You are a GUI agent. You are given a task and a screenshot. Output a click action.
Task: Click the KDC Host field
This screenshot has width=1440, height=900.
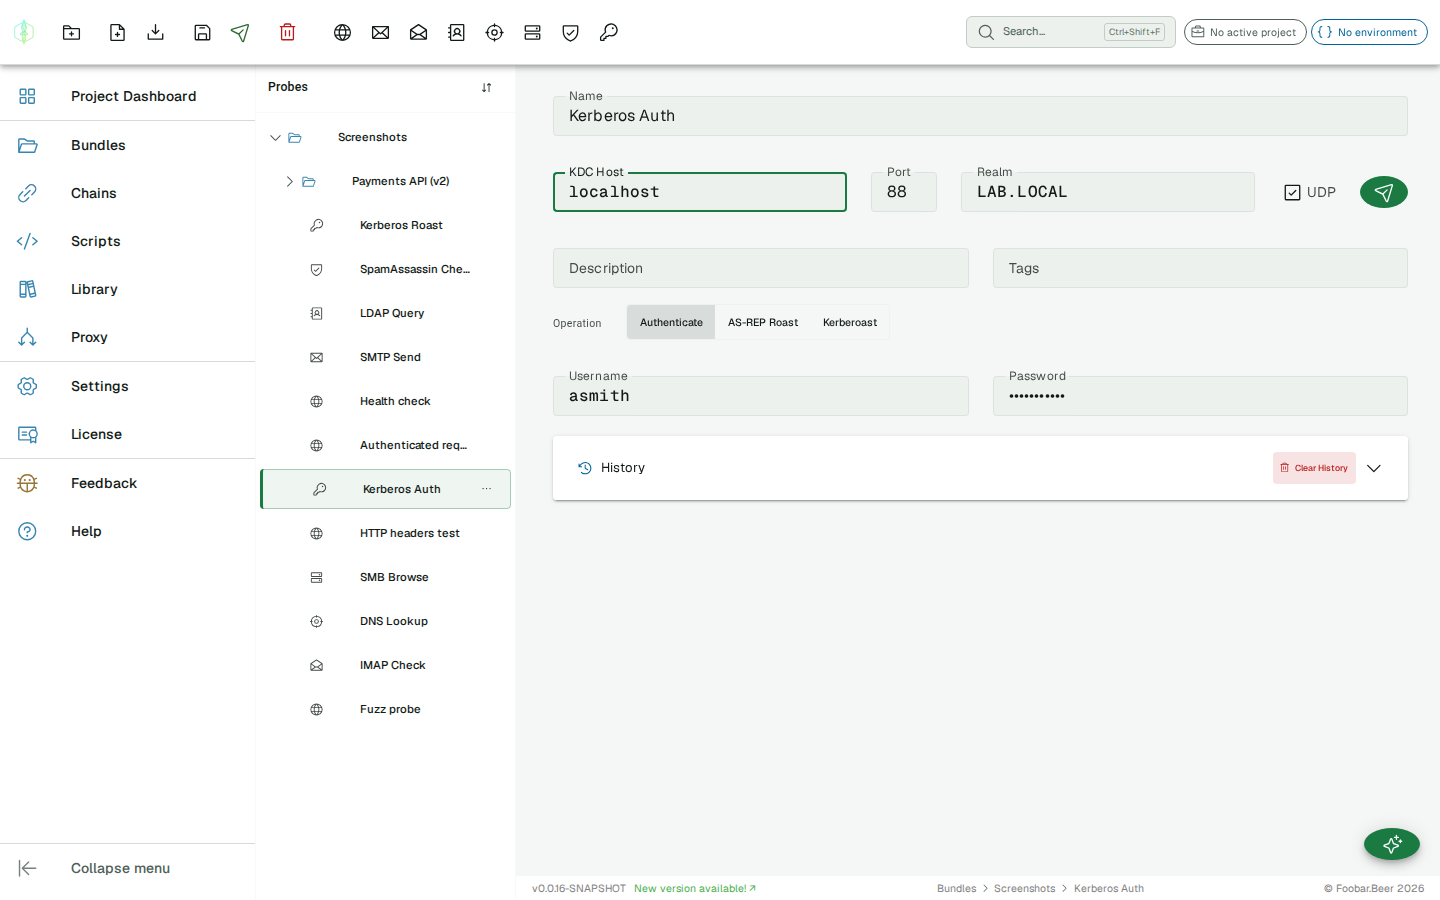[700, 192]
